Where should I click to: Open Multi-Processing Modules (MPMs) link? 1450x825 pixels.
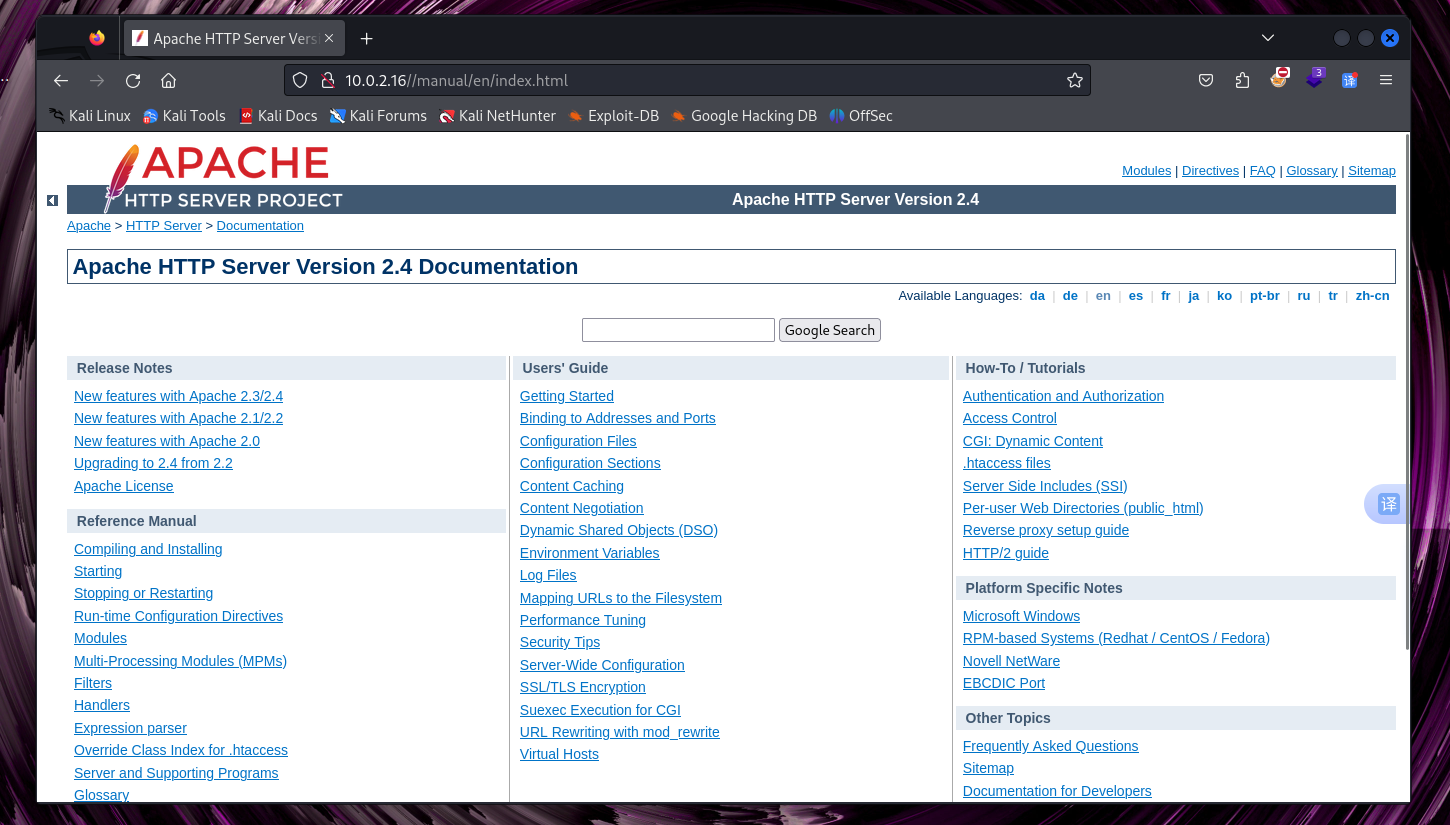click(180, 661)
